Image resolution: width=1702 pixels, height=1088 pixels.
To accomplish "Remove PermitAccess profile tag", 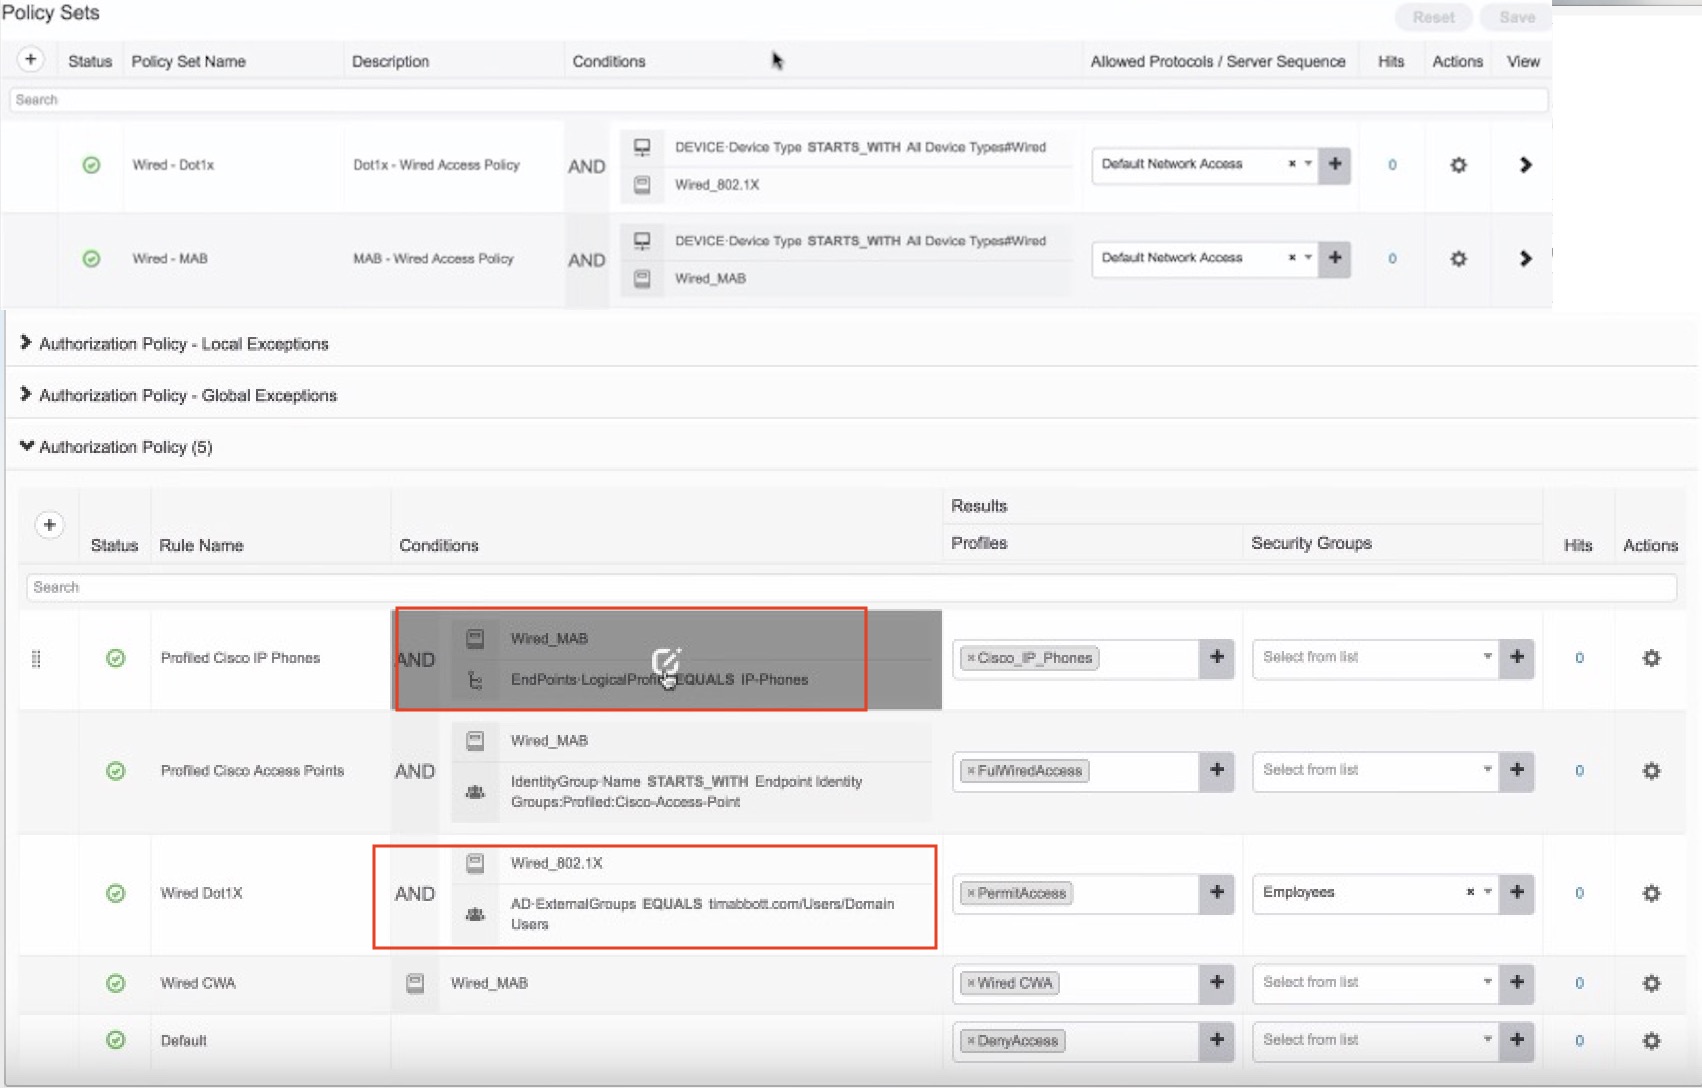I will tap(970, 893).
